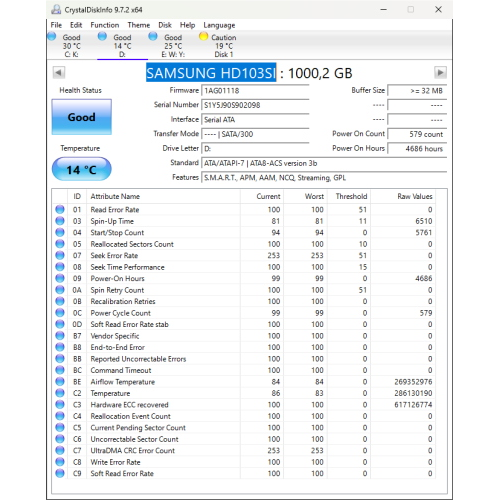Click the Threshold column header

pyautogui.click(x=349, y=196)
